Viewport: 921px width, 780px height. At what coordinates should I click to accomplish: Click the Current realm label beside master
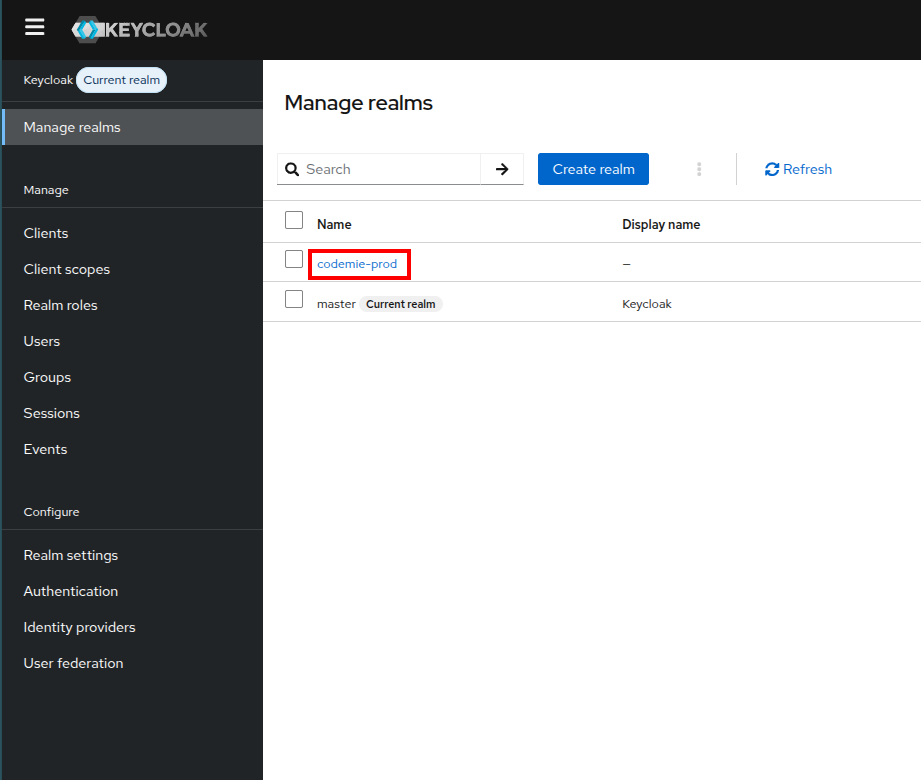click(401, 304)
